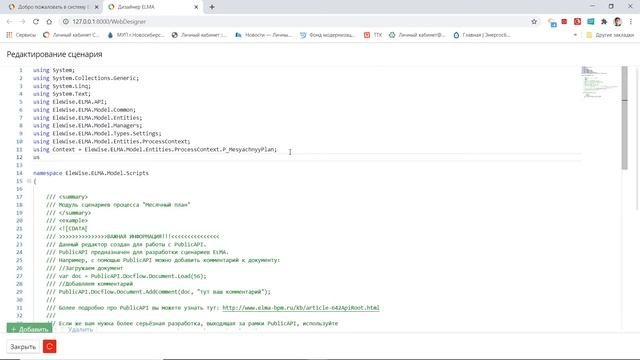Image resolution: width=640 pixels, height=360 pixels.
Task: Click the 'using Context = EleWise.ELMA...' line
Action: coord(155,149)
